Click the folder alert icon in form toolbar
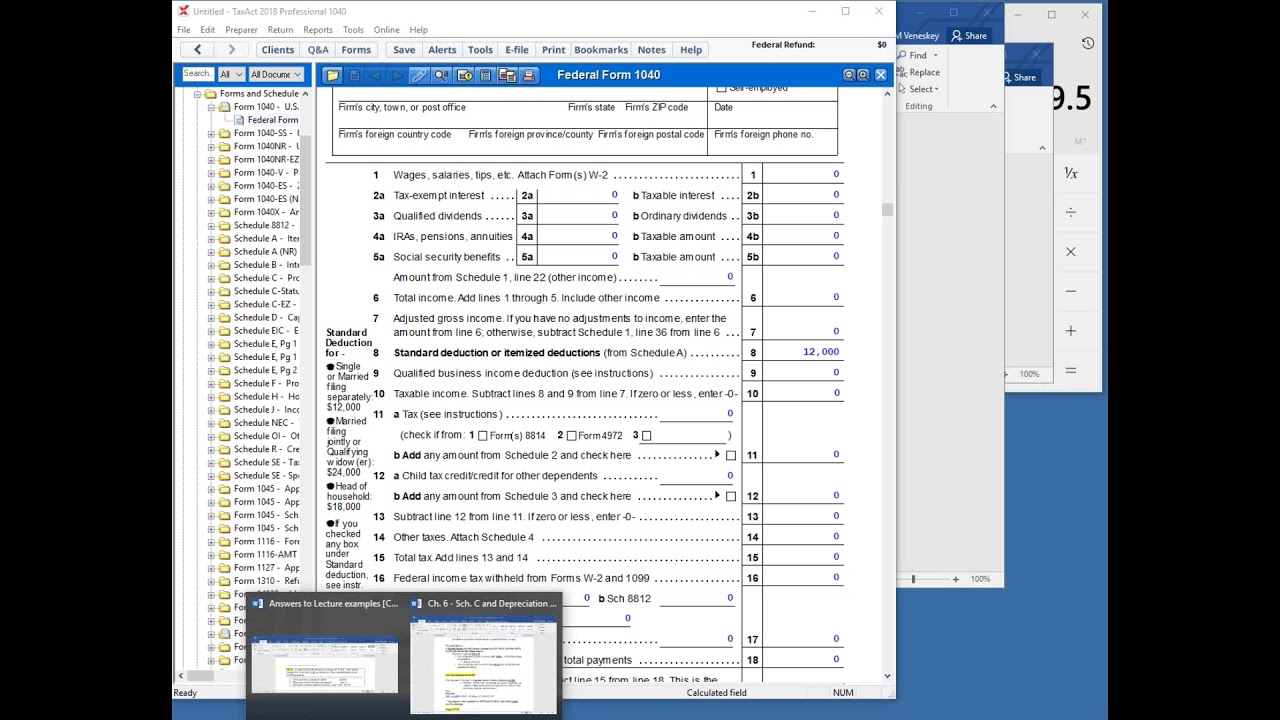The image size is (1280, 720). pyautogui.click(x=464, y=75)
